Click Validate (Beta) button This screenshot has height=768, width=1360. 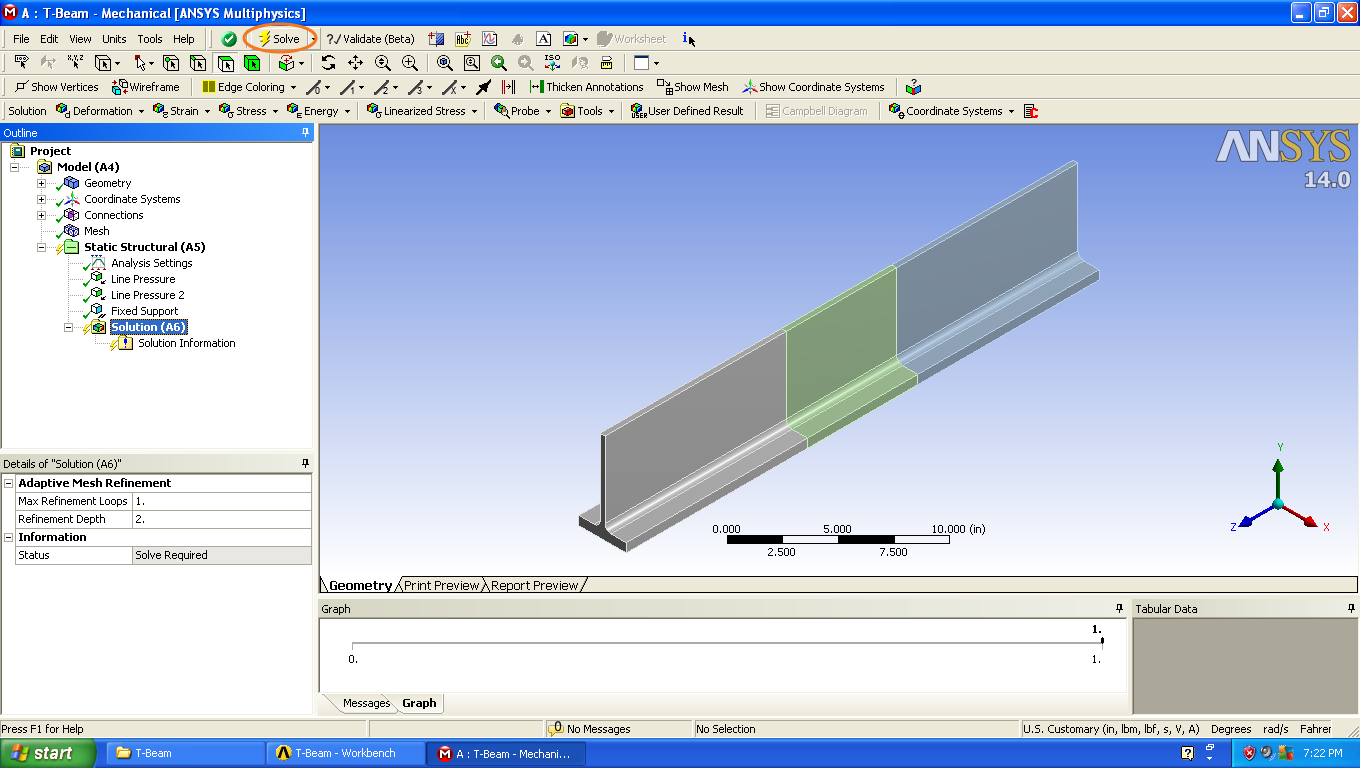click(370, 39)
